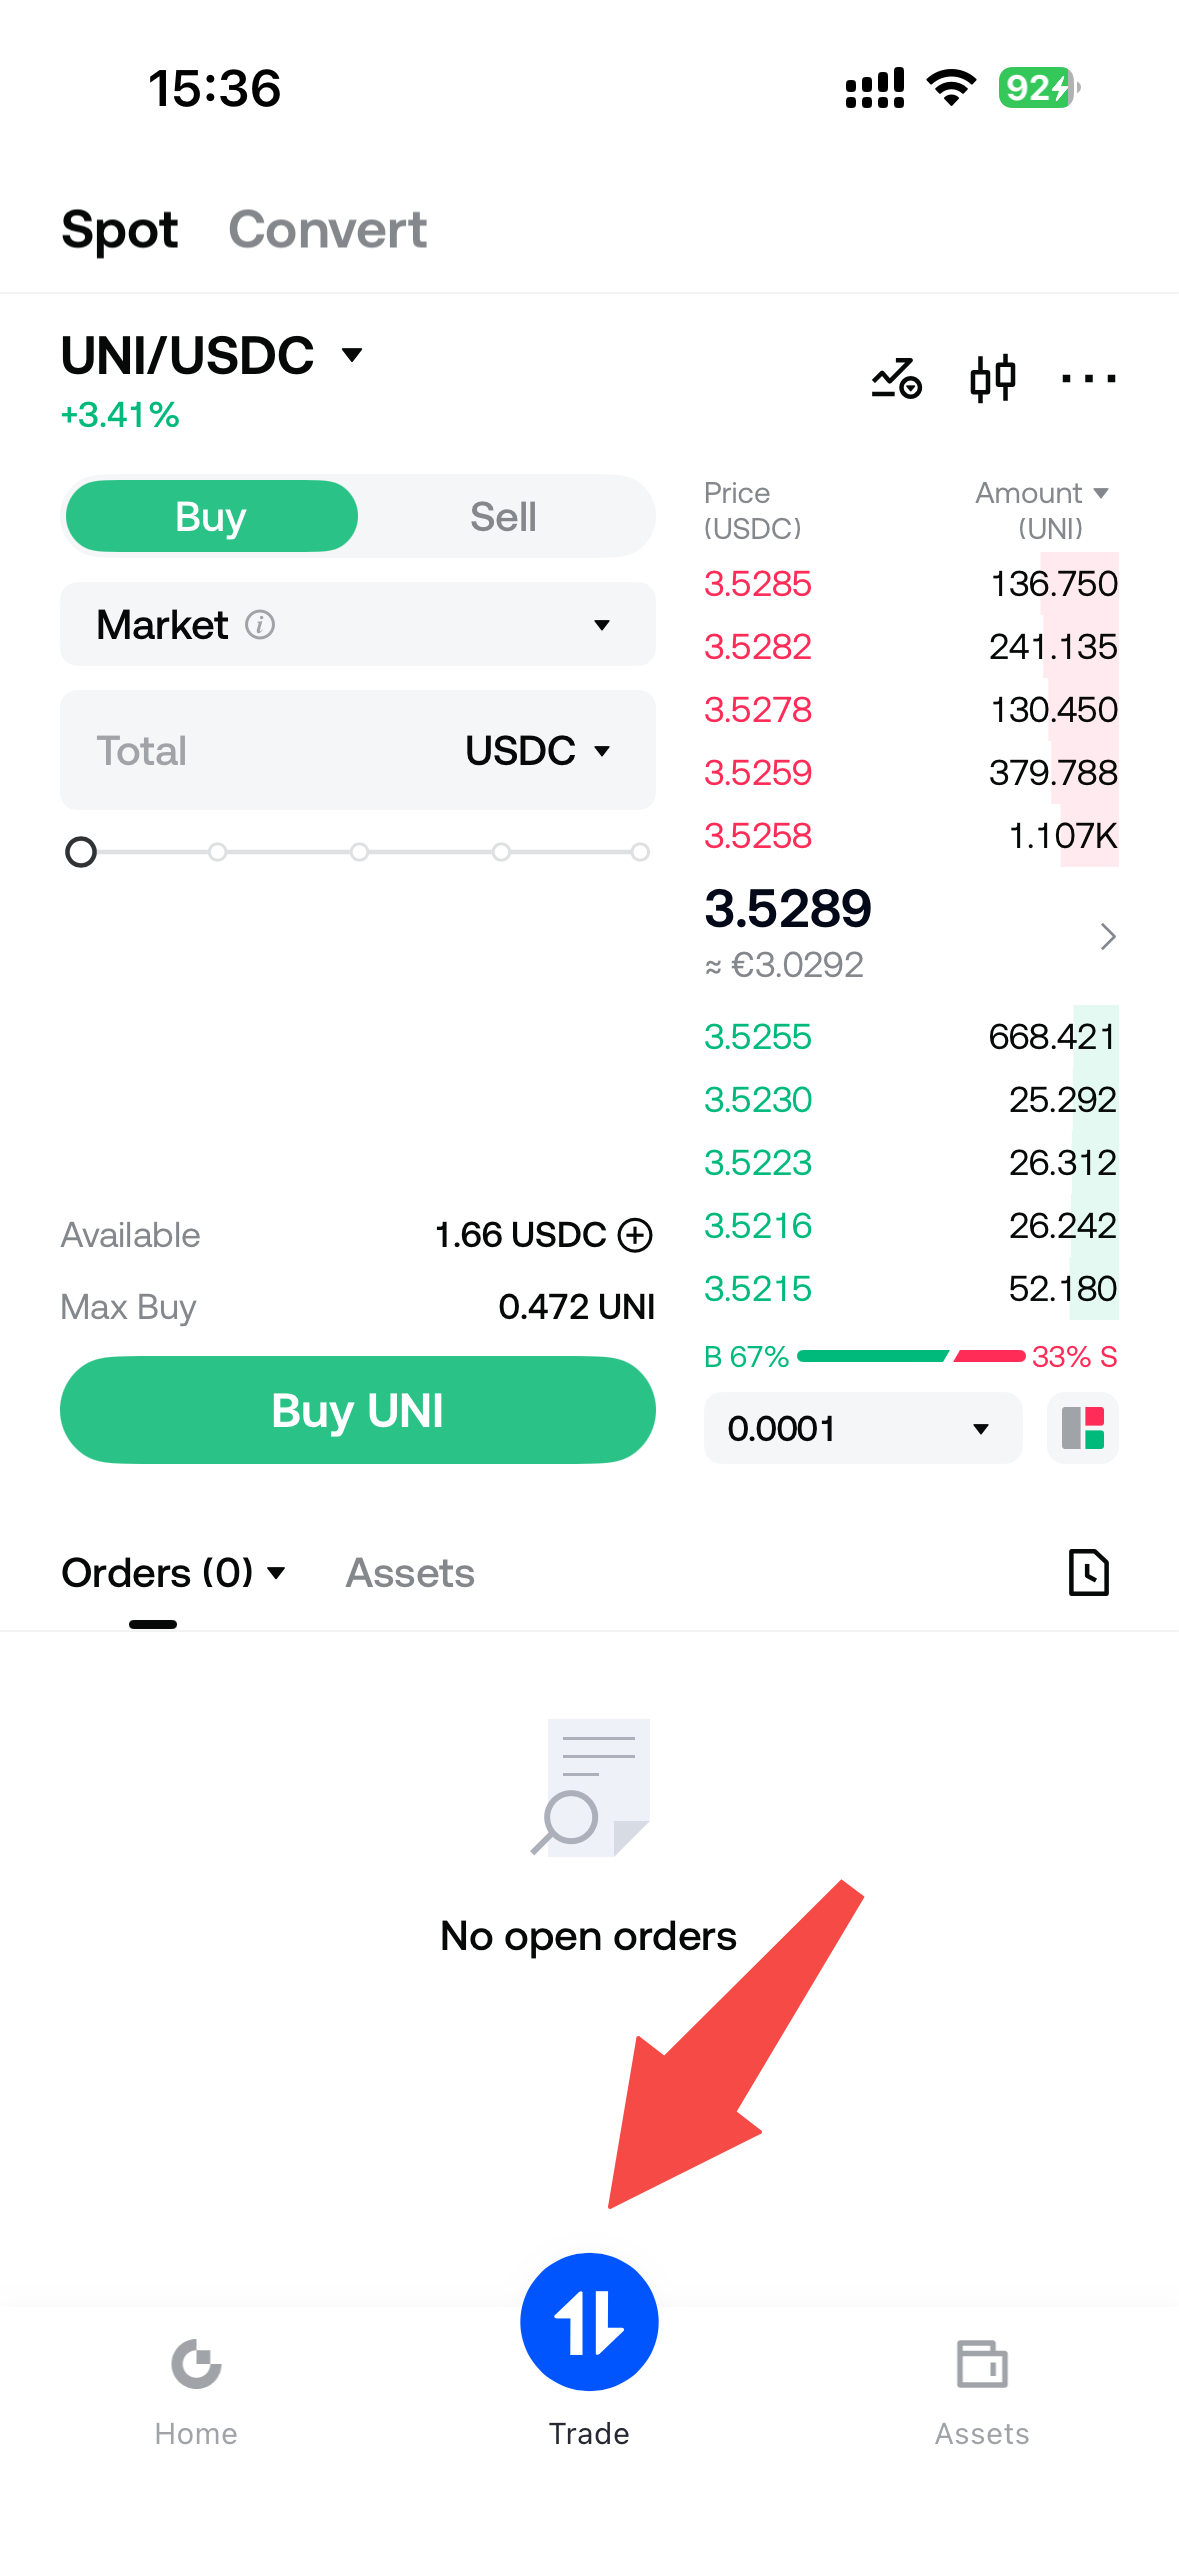The width and height of the screenshot is (1179, 2556).
Task: Open the Assets tab beside Orders
Action: [410, 1573]
